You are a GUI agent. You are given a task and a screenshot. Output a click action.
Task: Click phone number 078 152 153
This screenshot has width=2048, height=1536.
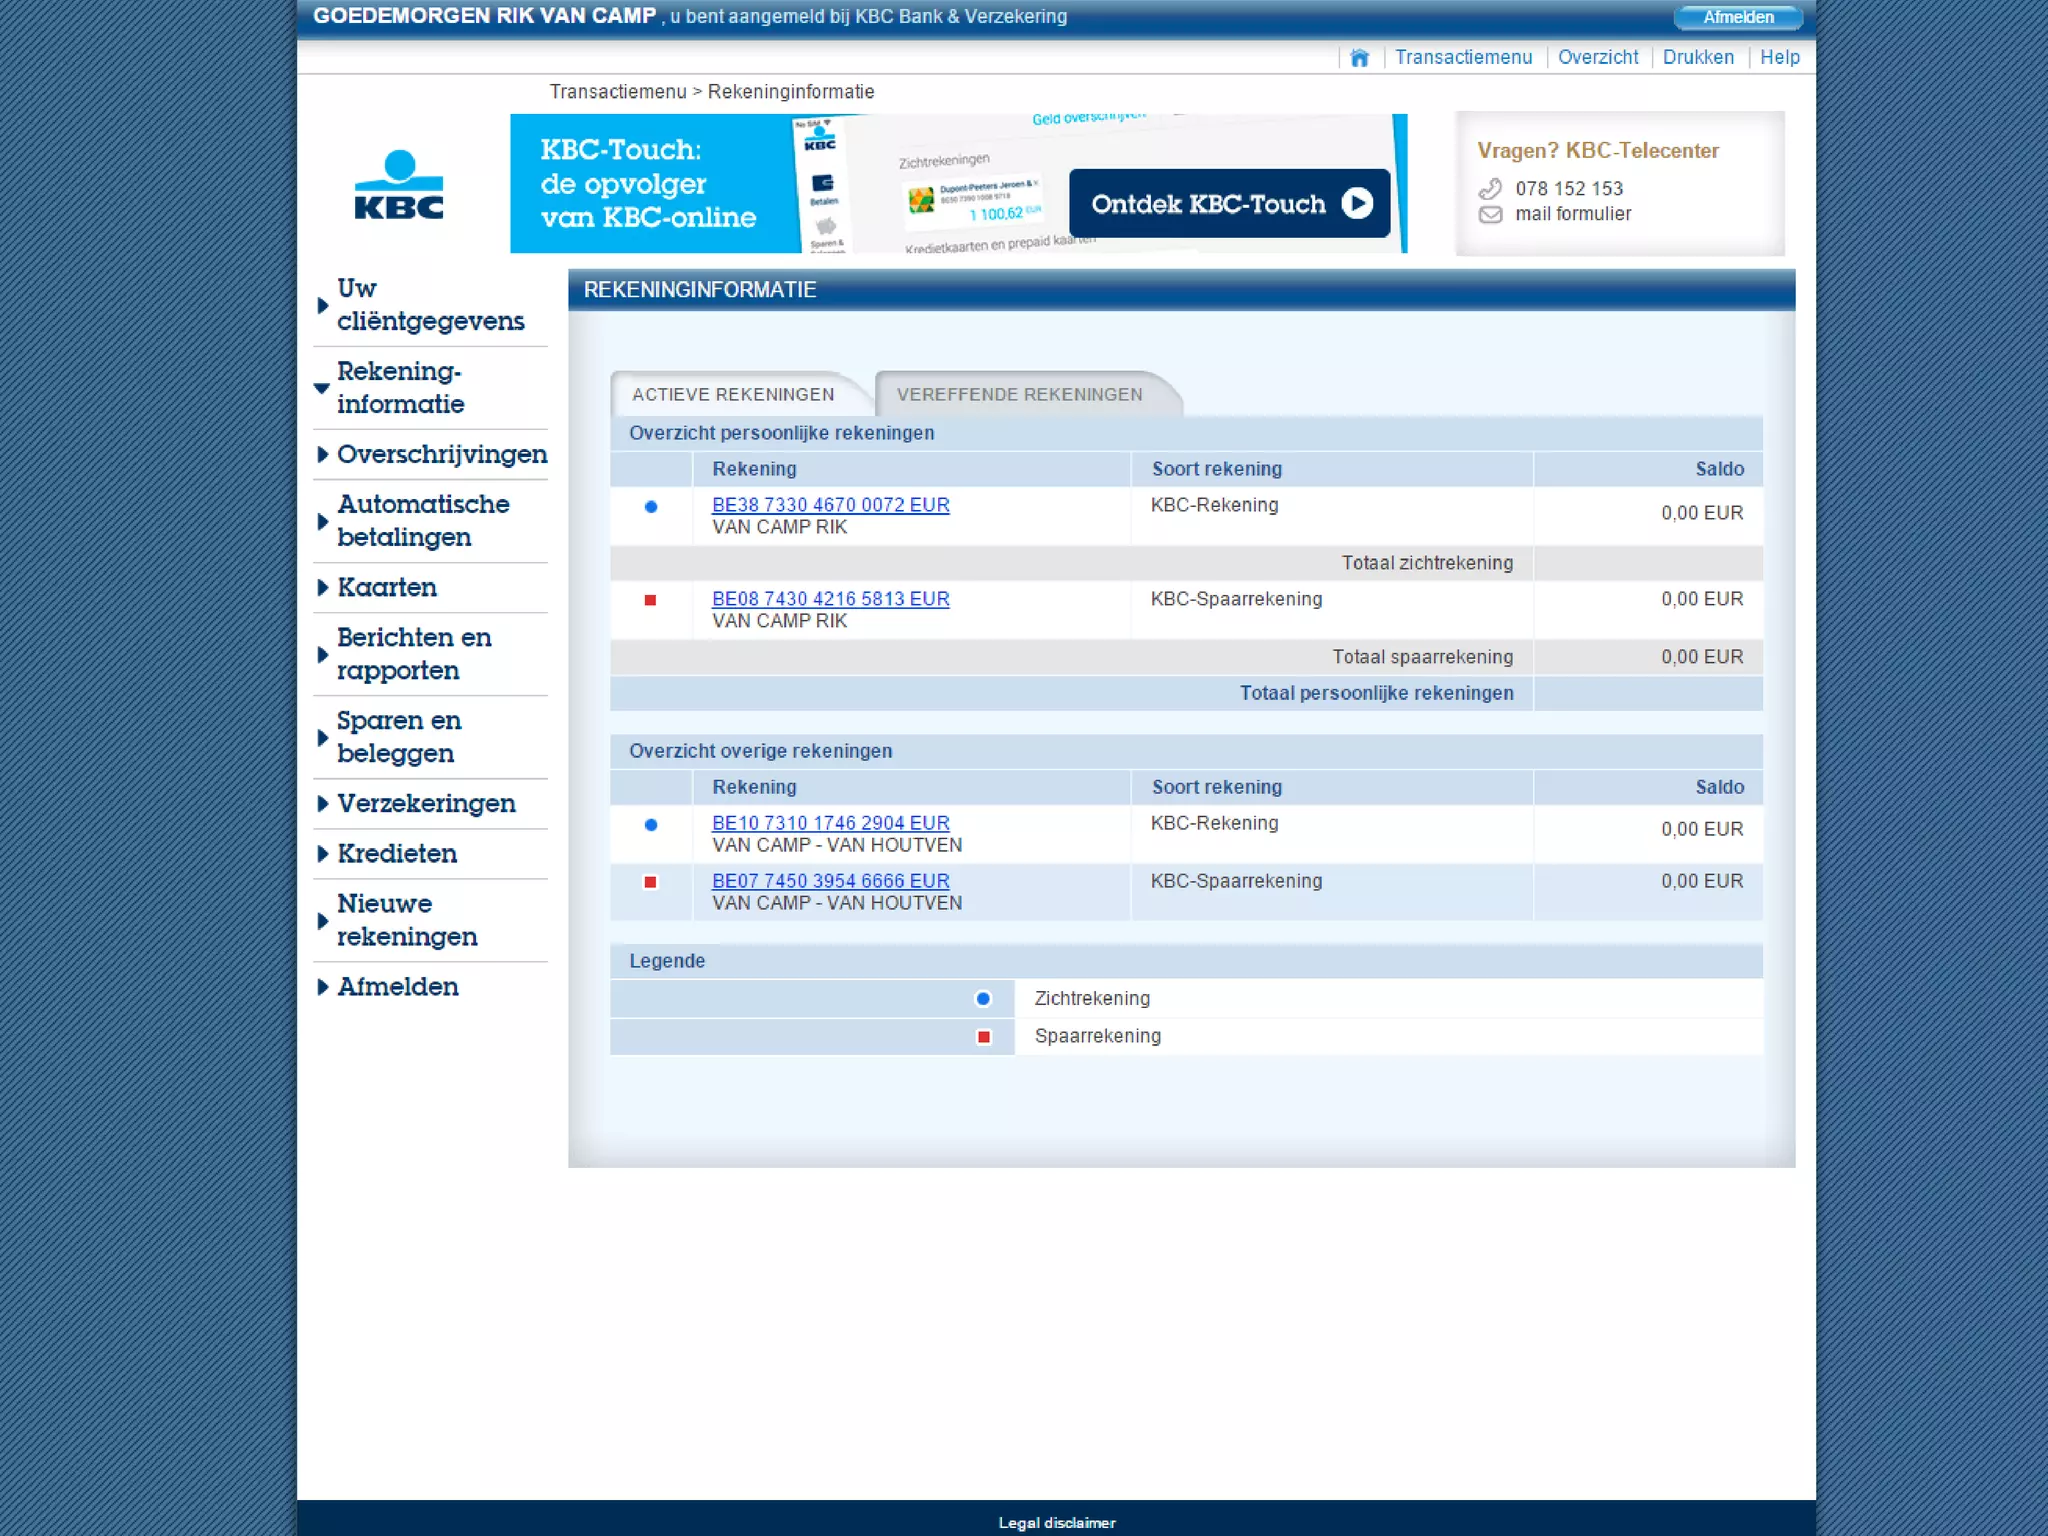(1569, 189)
